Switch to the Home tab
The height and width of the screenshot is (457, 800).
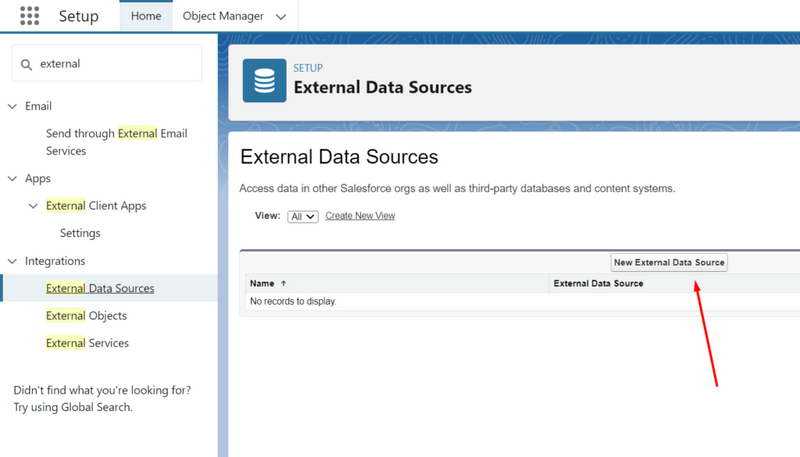(x=146, y=16)
